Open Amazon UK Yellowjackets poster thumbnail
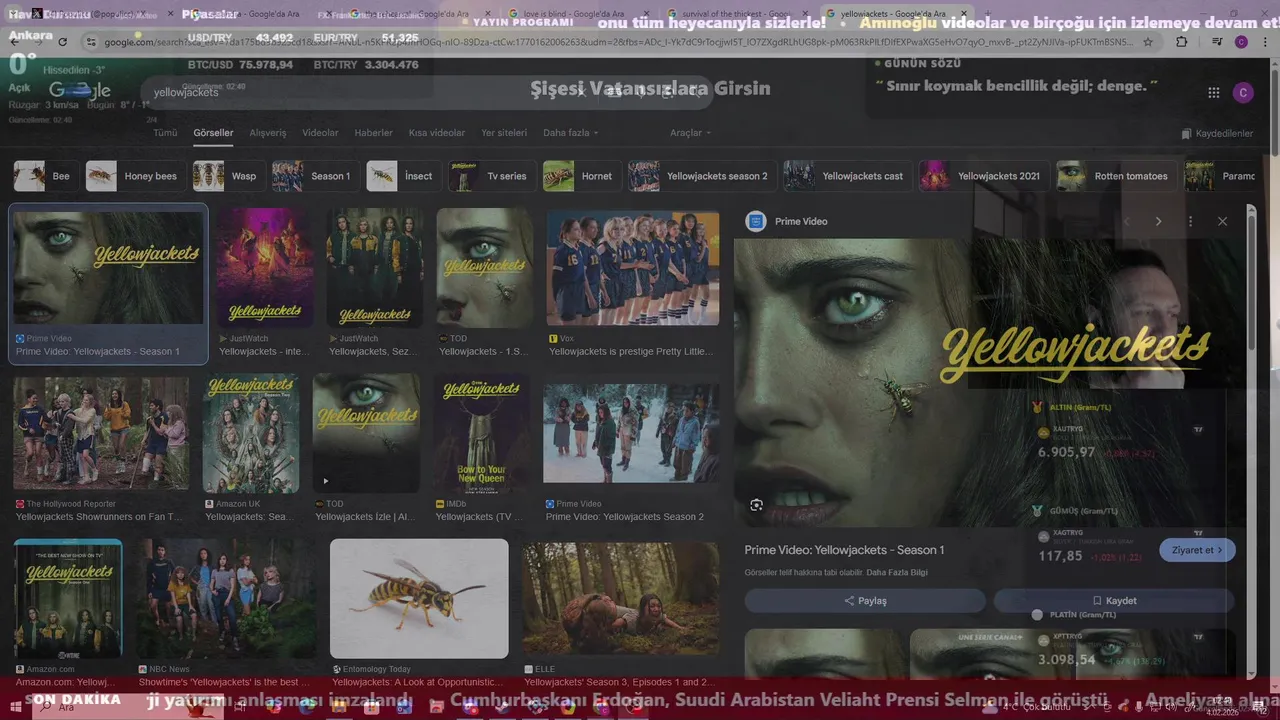Viewport: 1280px width, 720px height. click(251, 433)
